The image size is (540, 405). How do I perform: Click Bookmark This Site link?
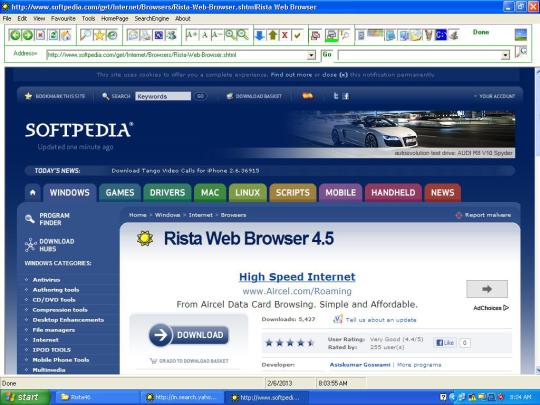pyautogui.click(x=55, y=96)
